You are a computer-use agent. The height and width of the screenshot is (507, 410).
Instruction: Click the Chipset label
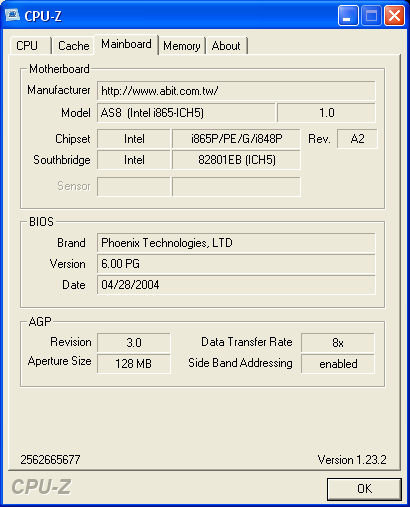point(73,139)
